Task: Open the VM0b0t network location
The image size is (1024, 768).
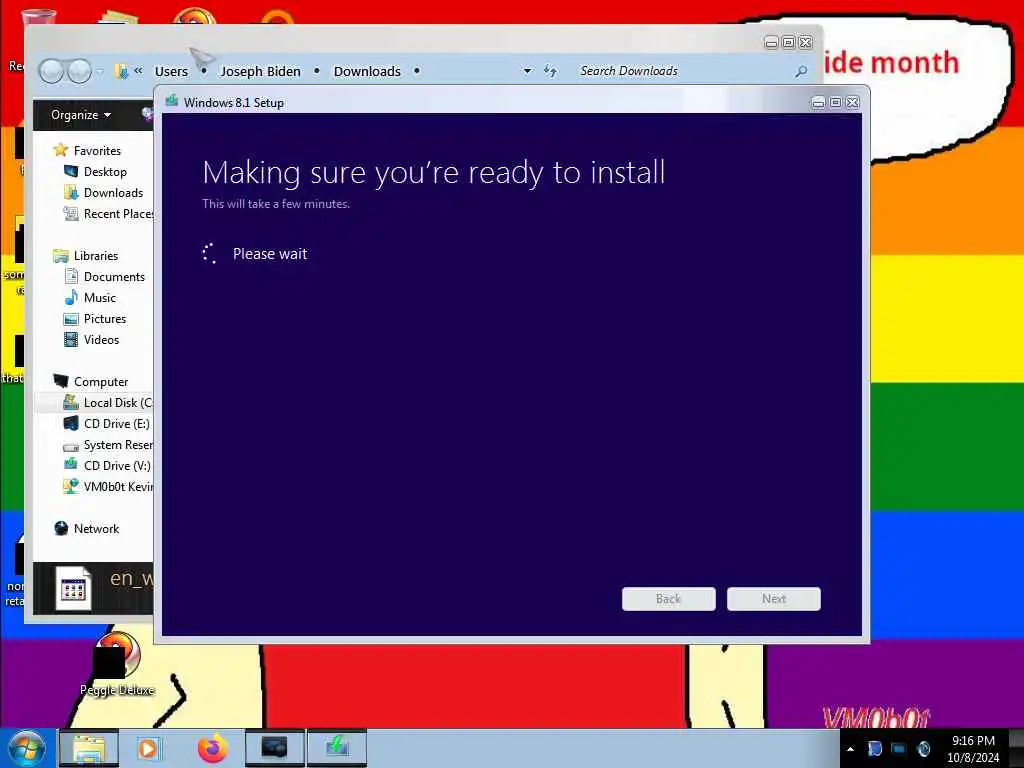Action: 118,487
